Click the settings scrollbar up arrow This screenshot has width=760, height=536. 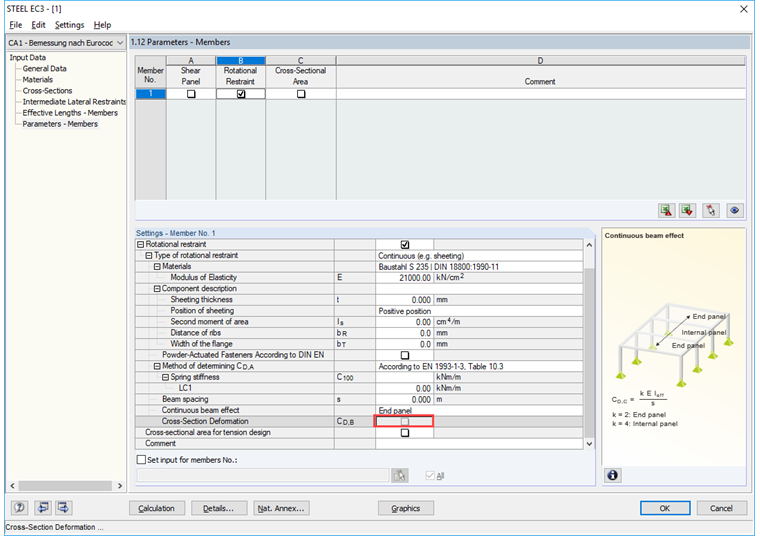[x=589, y=245]
